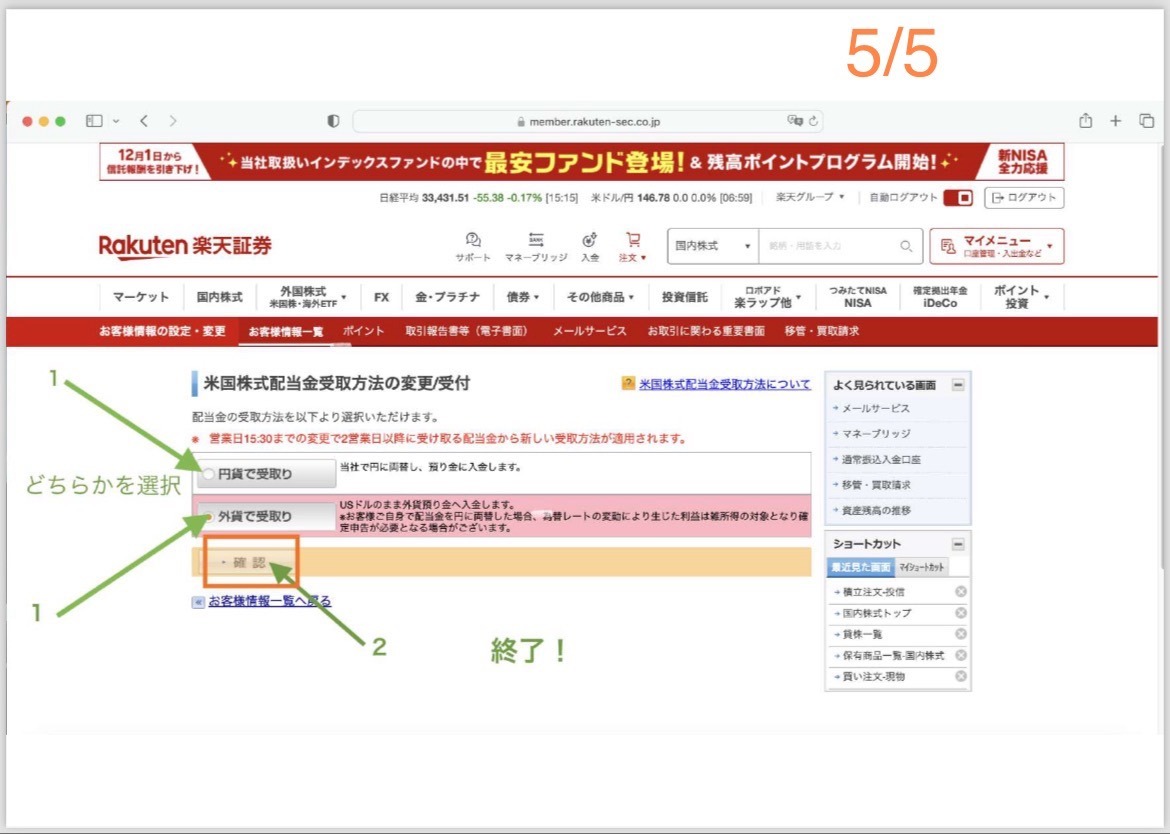Click the Safari share icon
Viewport: 1170px width, 834px height.
point(1086,120)
